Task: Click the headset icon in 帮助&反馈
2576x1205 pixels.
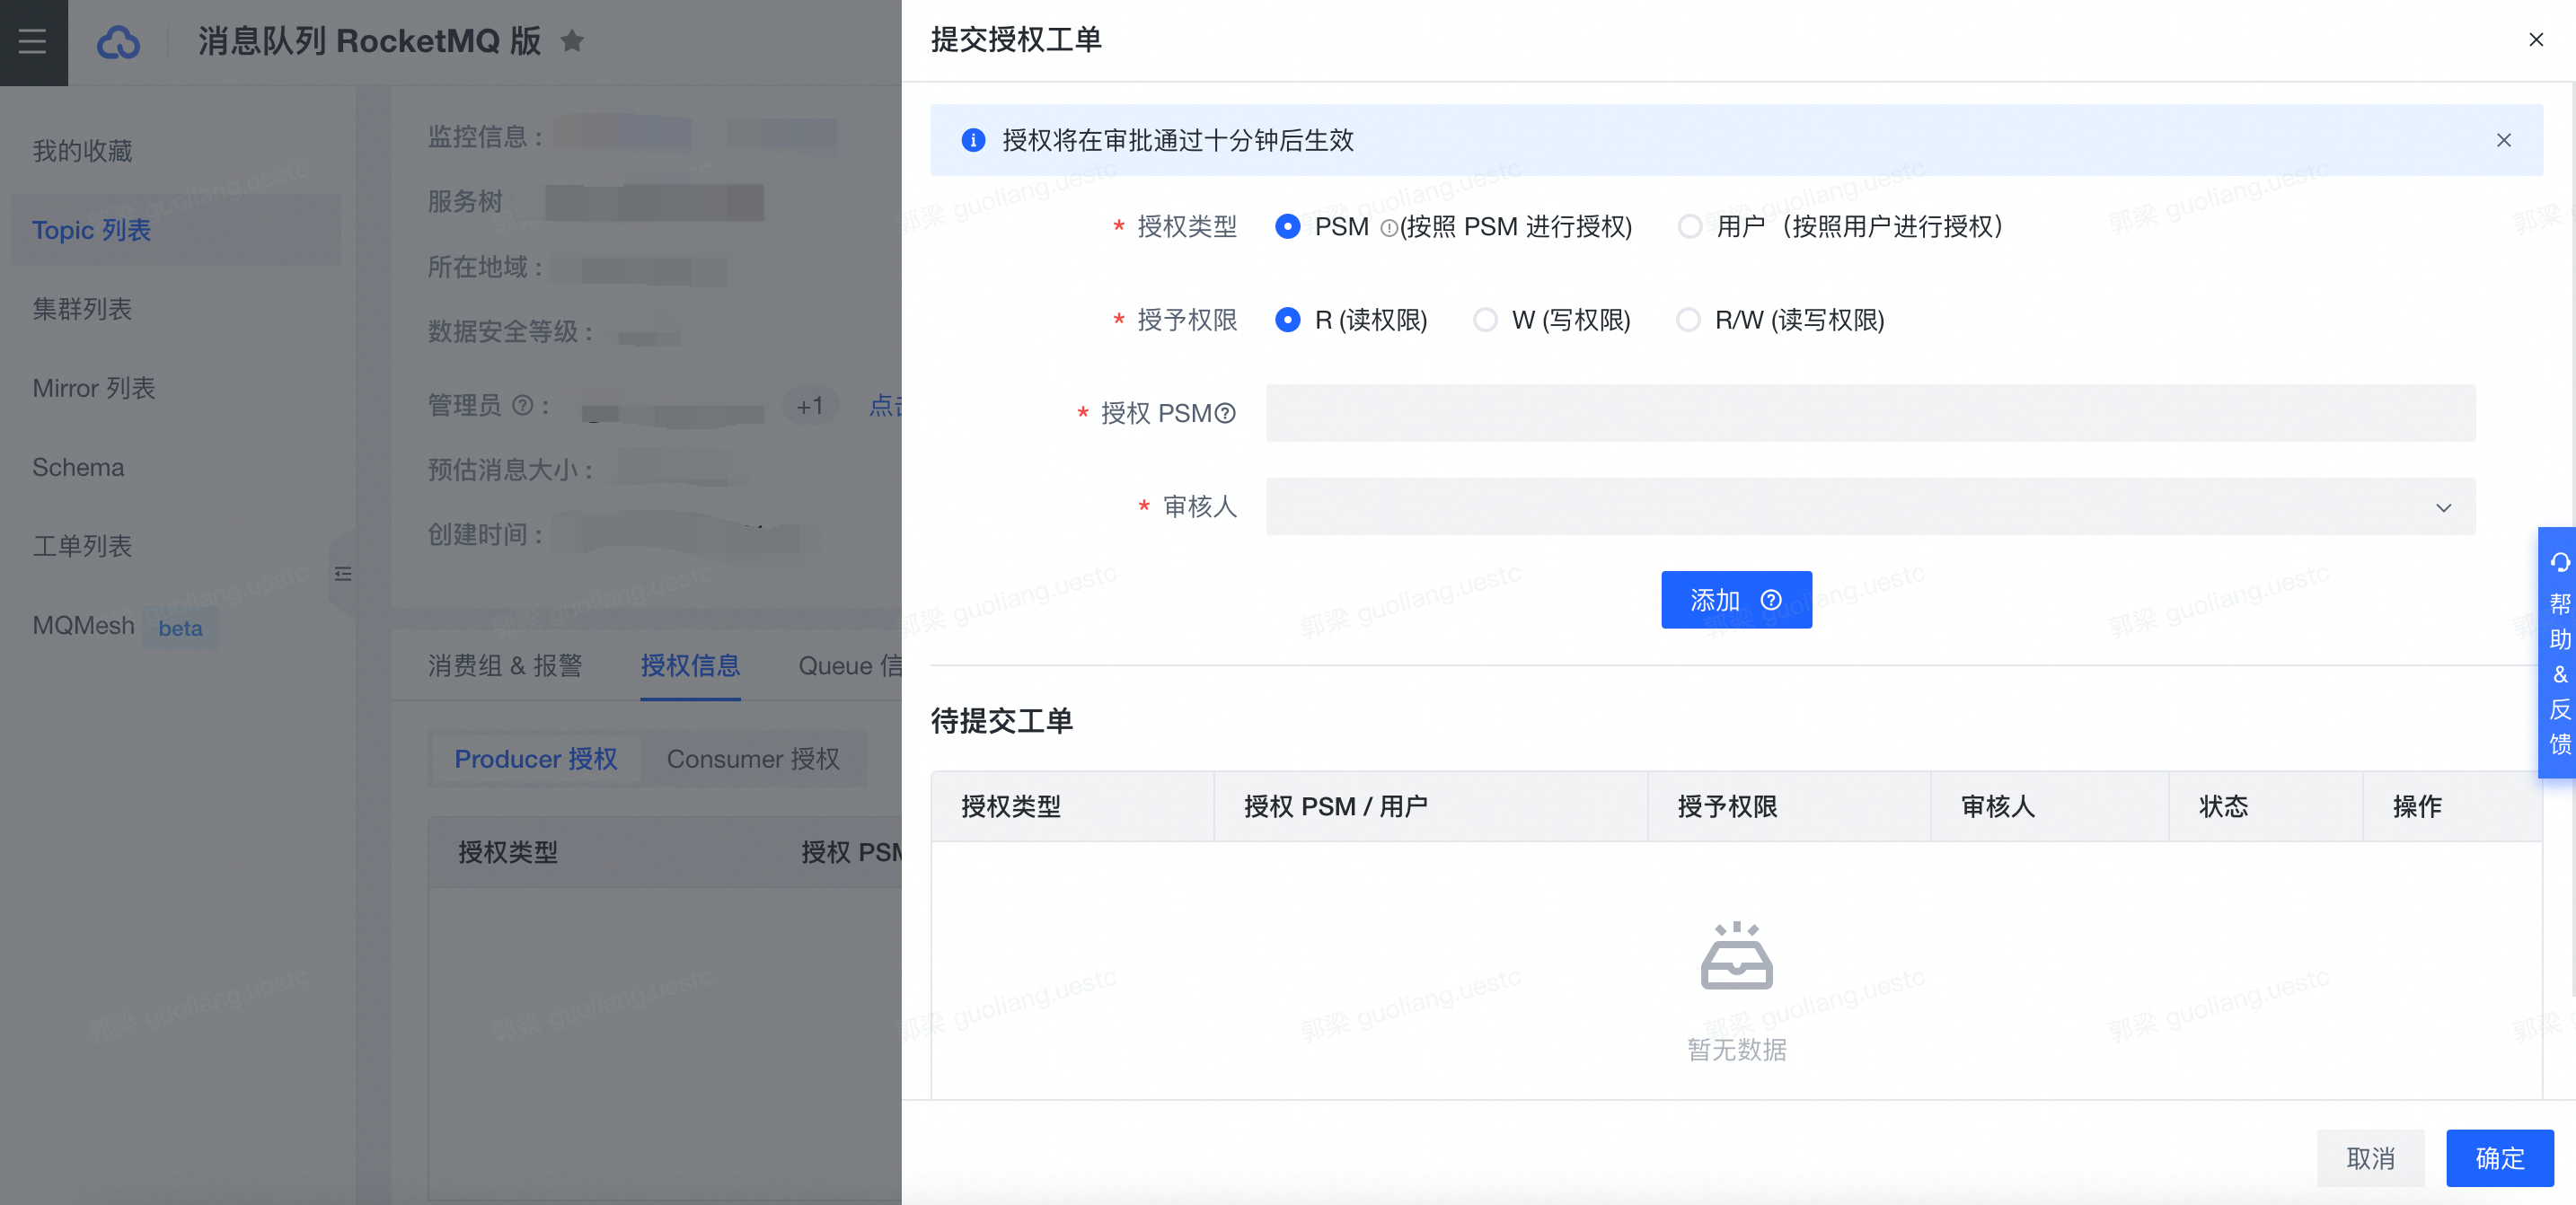Action: pos(2559,563)
